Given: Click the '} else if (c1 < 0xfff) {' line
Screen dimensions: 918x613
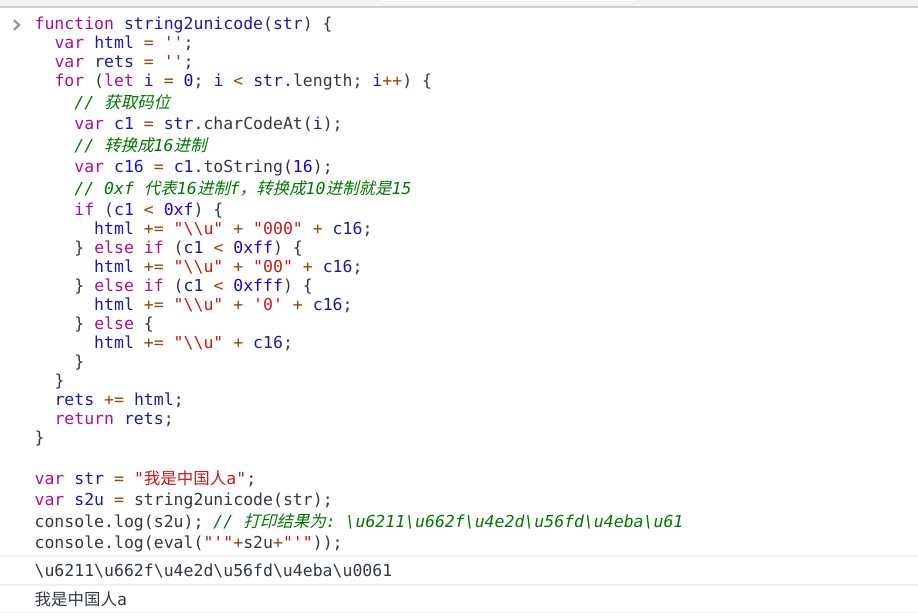Looking at the screenshot, I should pos(193,285).
